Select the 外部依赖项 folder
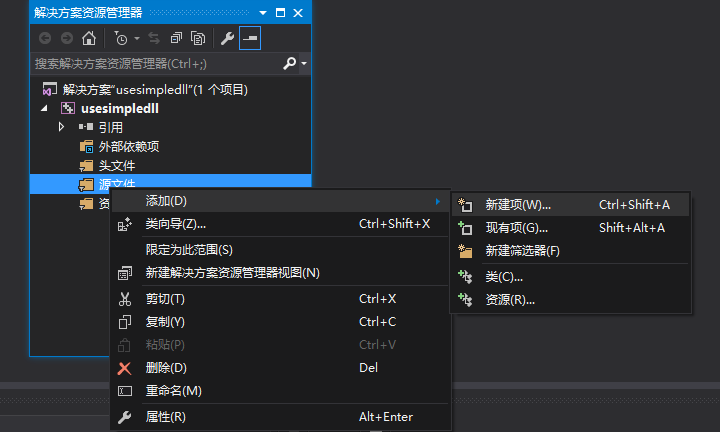 [x=129, y=146]
